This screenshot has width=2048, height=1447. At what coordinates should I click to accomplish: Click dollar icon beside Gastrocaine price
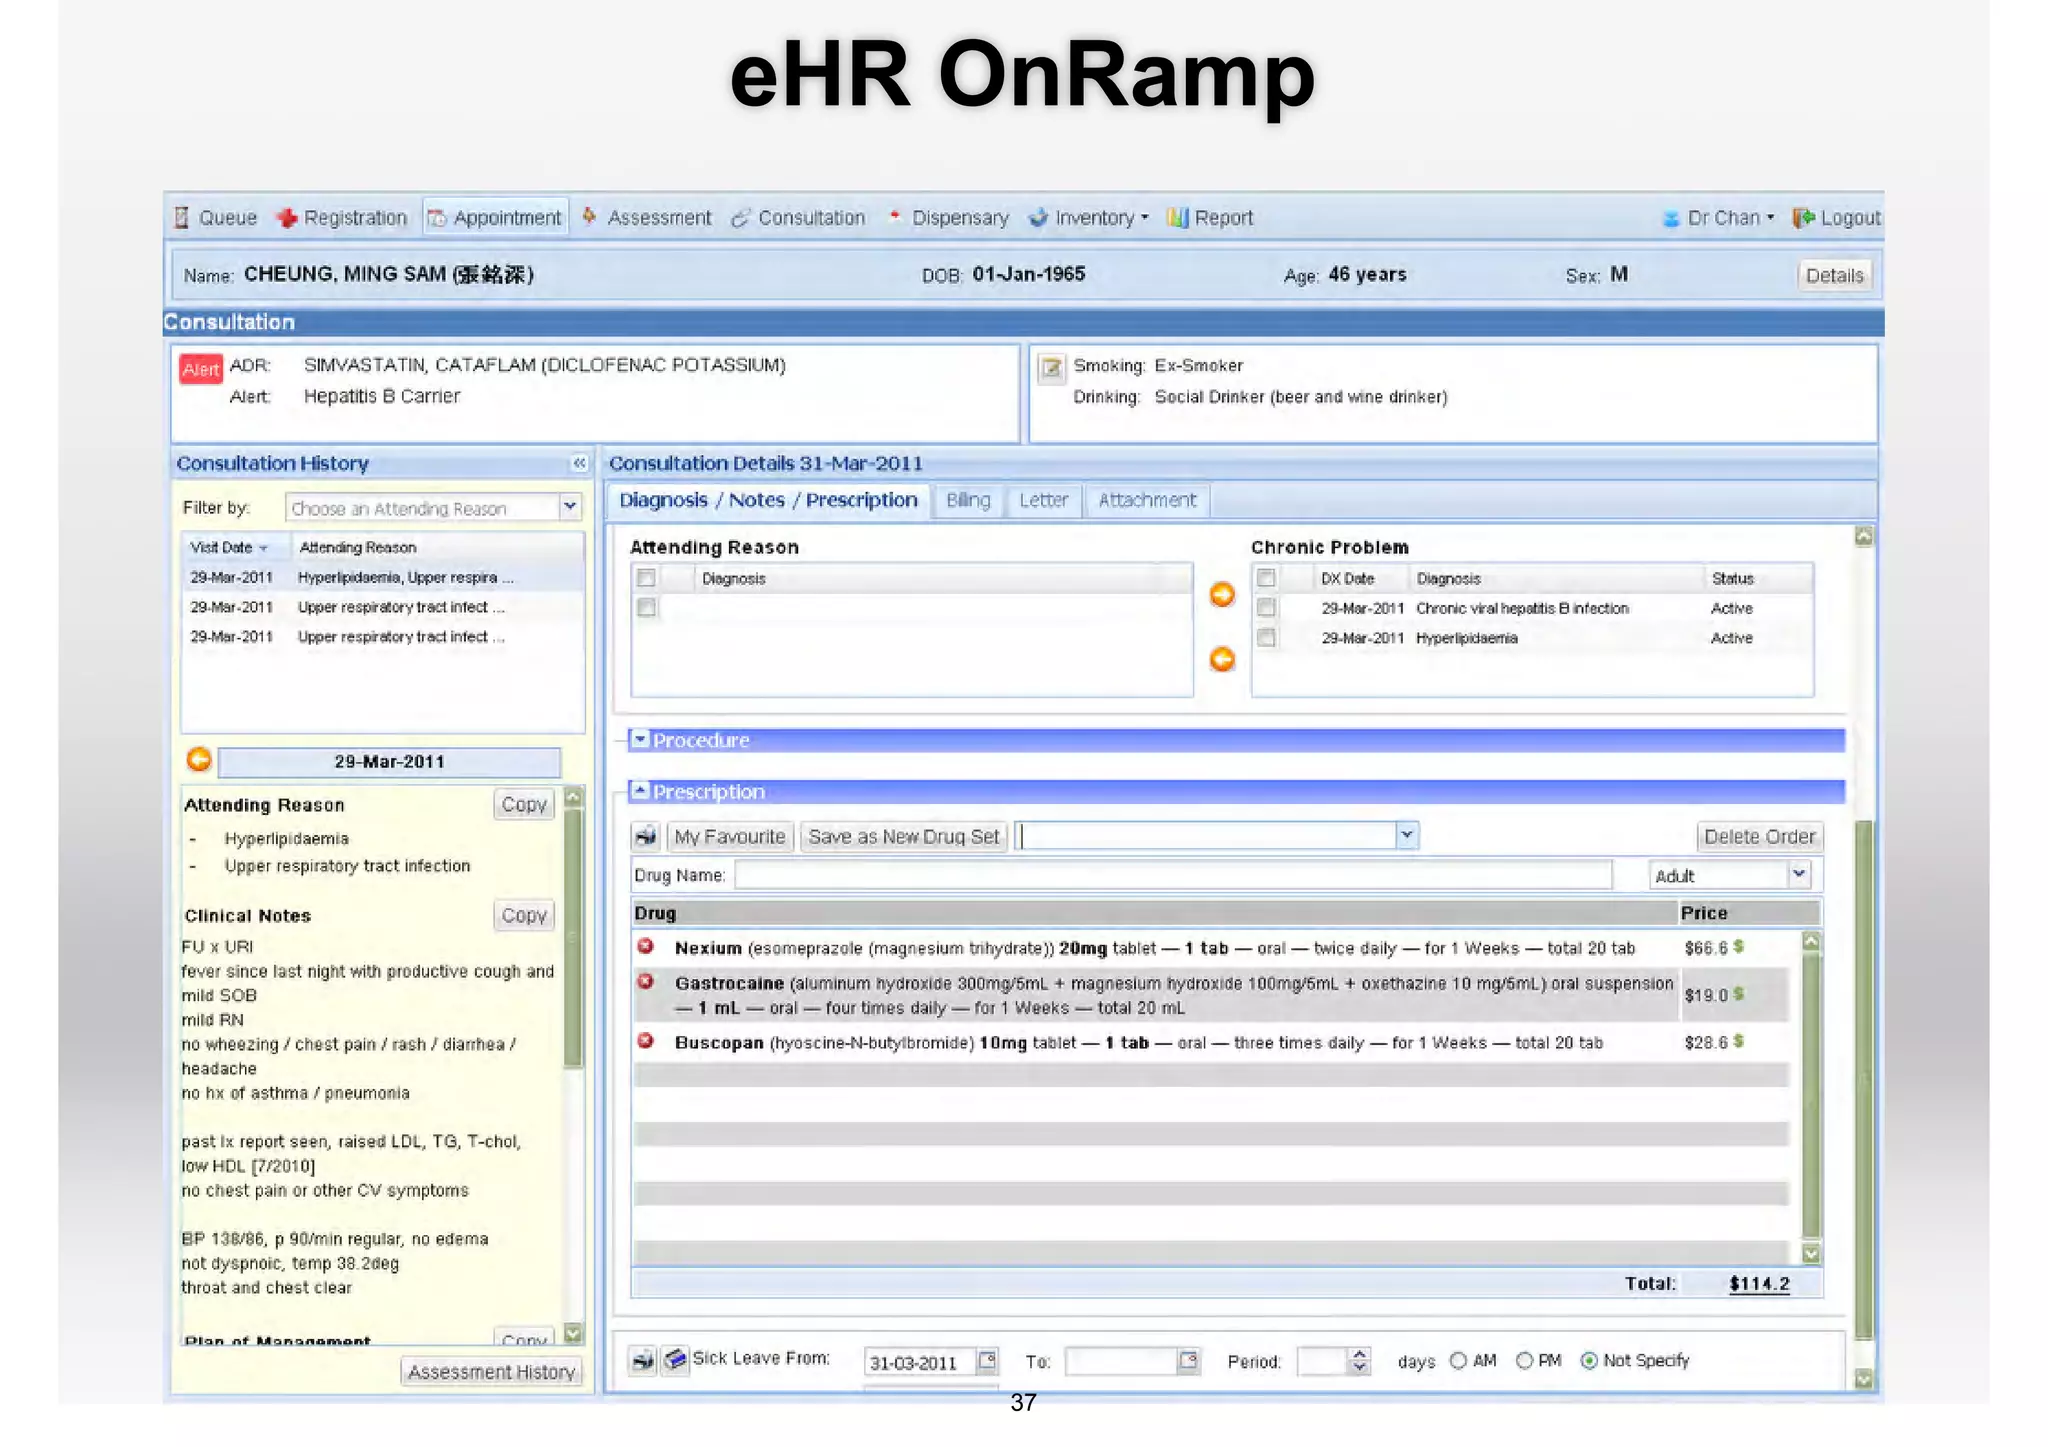[x=1738, y=993]
